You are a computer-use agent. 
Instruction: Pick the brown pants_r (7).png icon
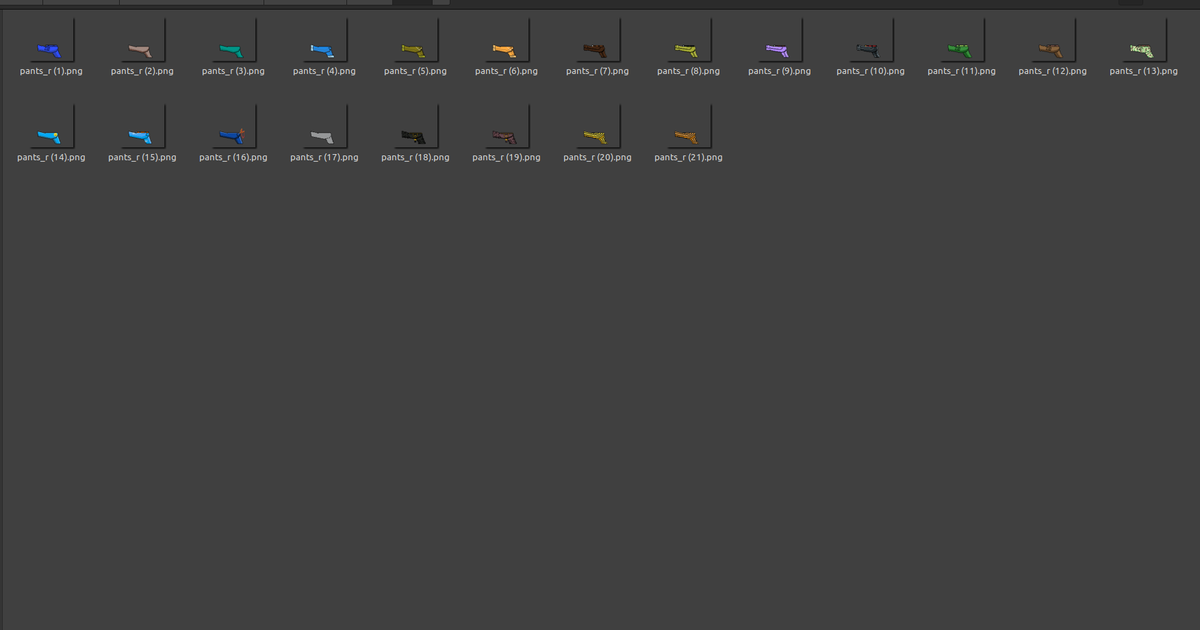click(x=597, y=41)
